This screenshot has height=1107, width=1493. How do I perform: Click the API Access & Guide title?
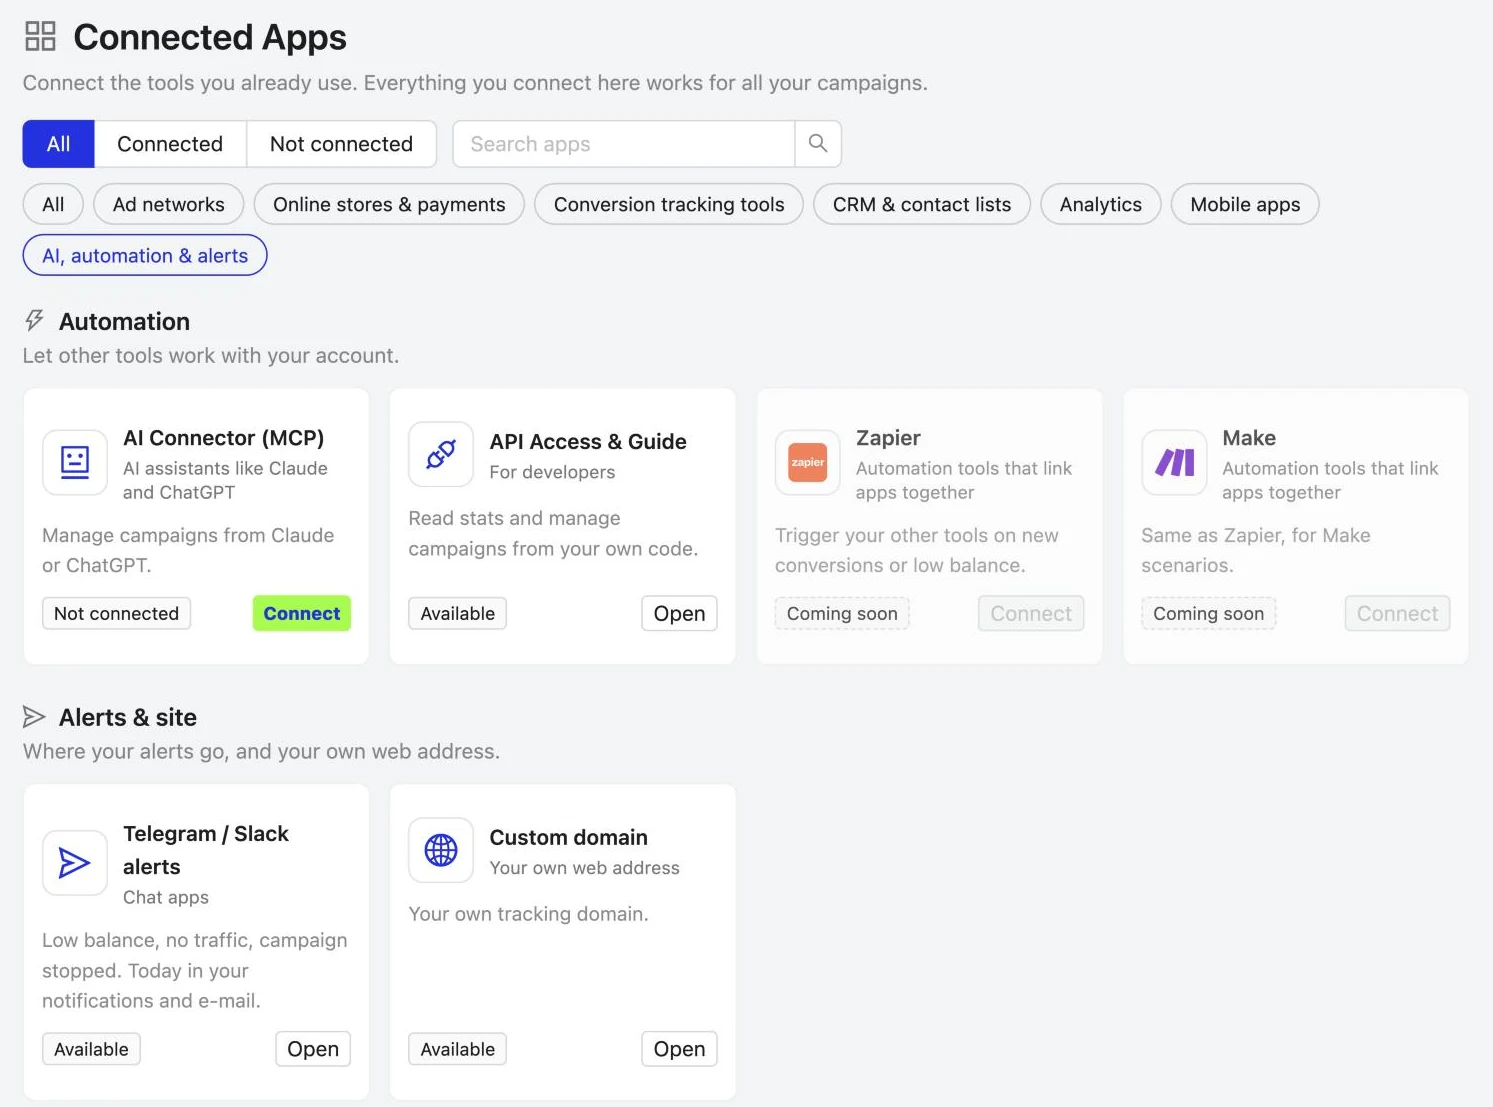click(x=588, y=442)
